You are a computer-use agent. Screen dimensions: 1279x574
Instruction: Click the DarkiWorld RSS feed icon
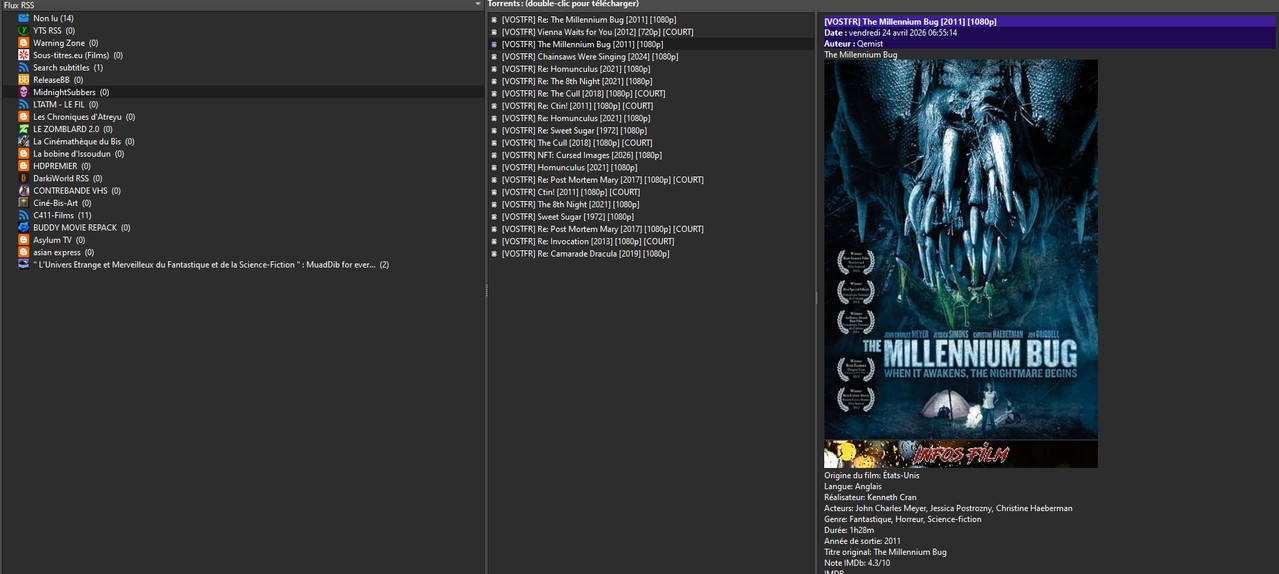click(x=24, y=178)
